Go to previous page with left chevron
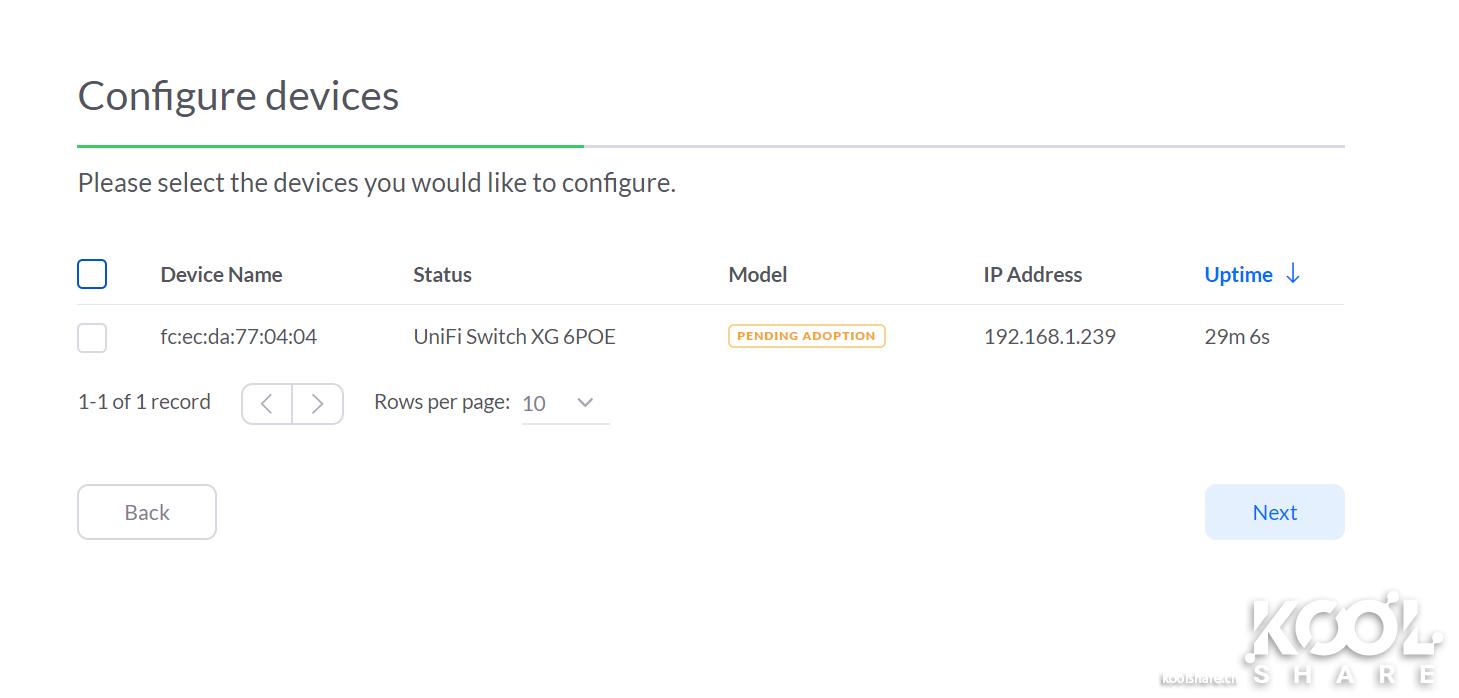The height and width of the screenshot is (698, 1459). pyautogui.click(x=267, y=404)
